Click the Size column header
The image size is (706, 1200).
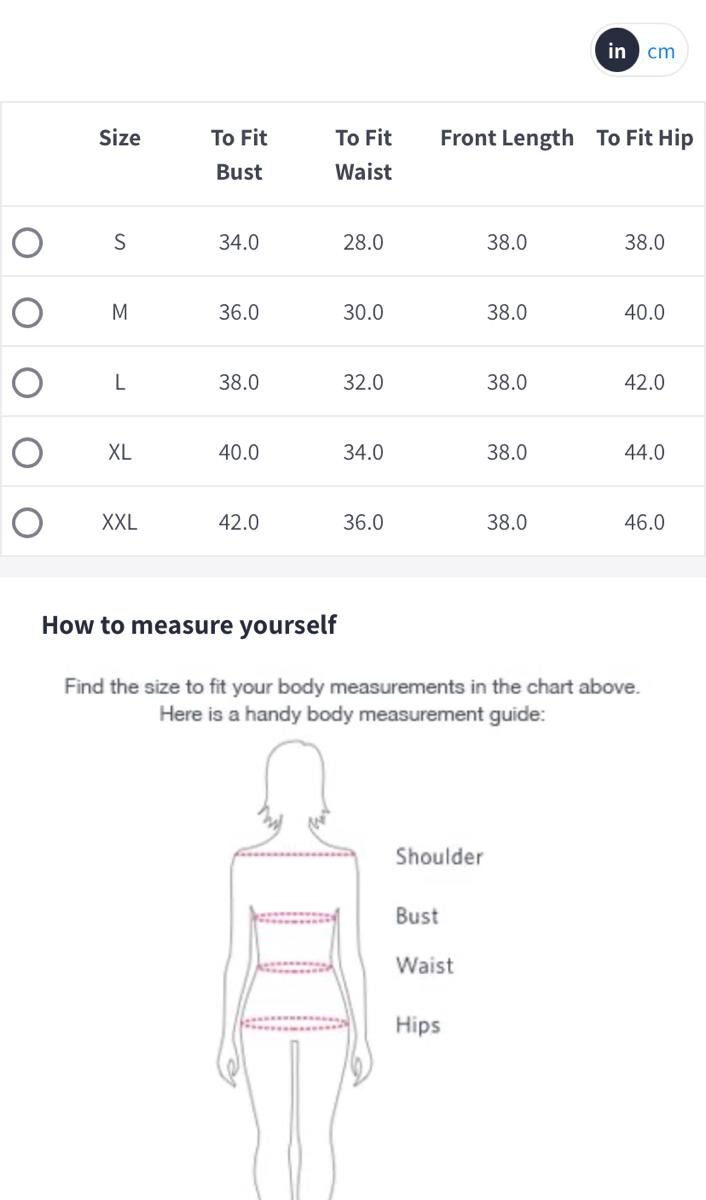click(120, 138)
